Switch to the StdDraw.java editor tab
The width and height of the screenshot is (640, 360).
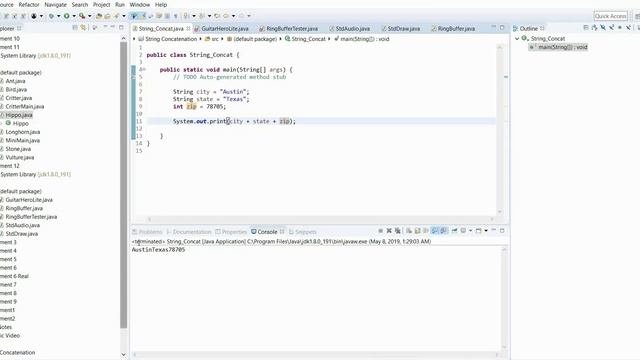[401, 29]
